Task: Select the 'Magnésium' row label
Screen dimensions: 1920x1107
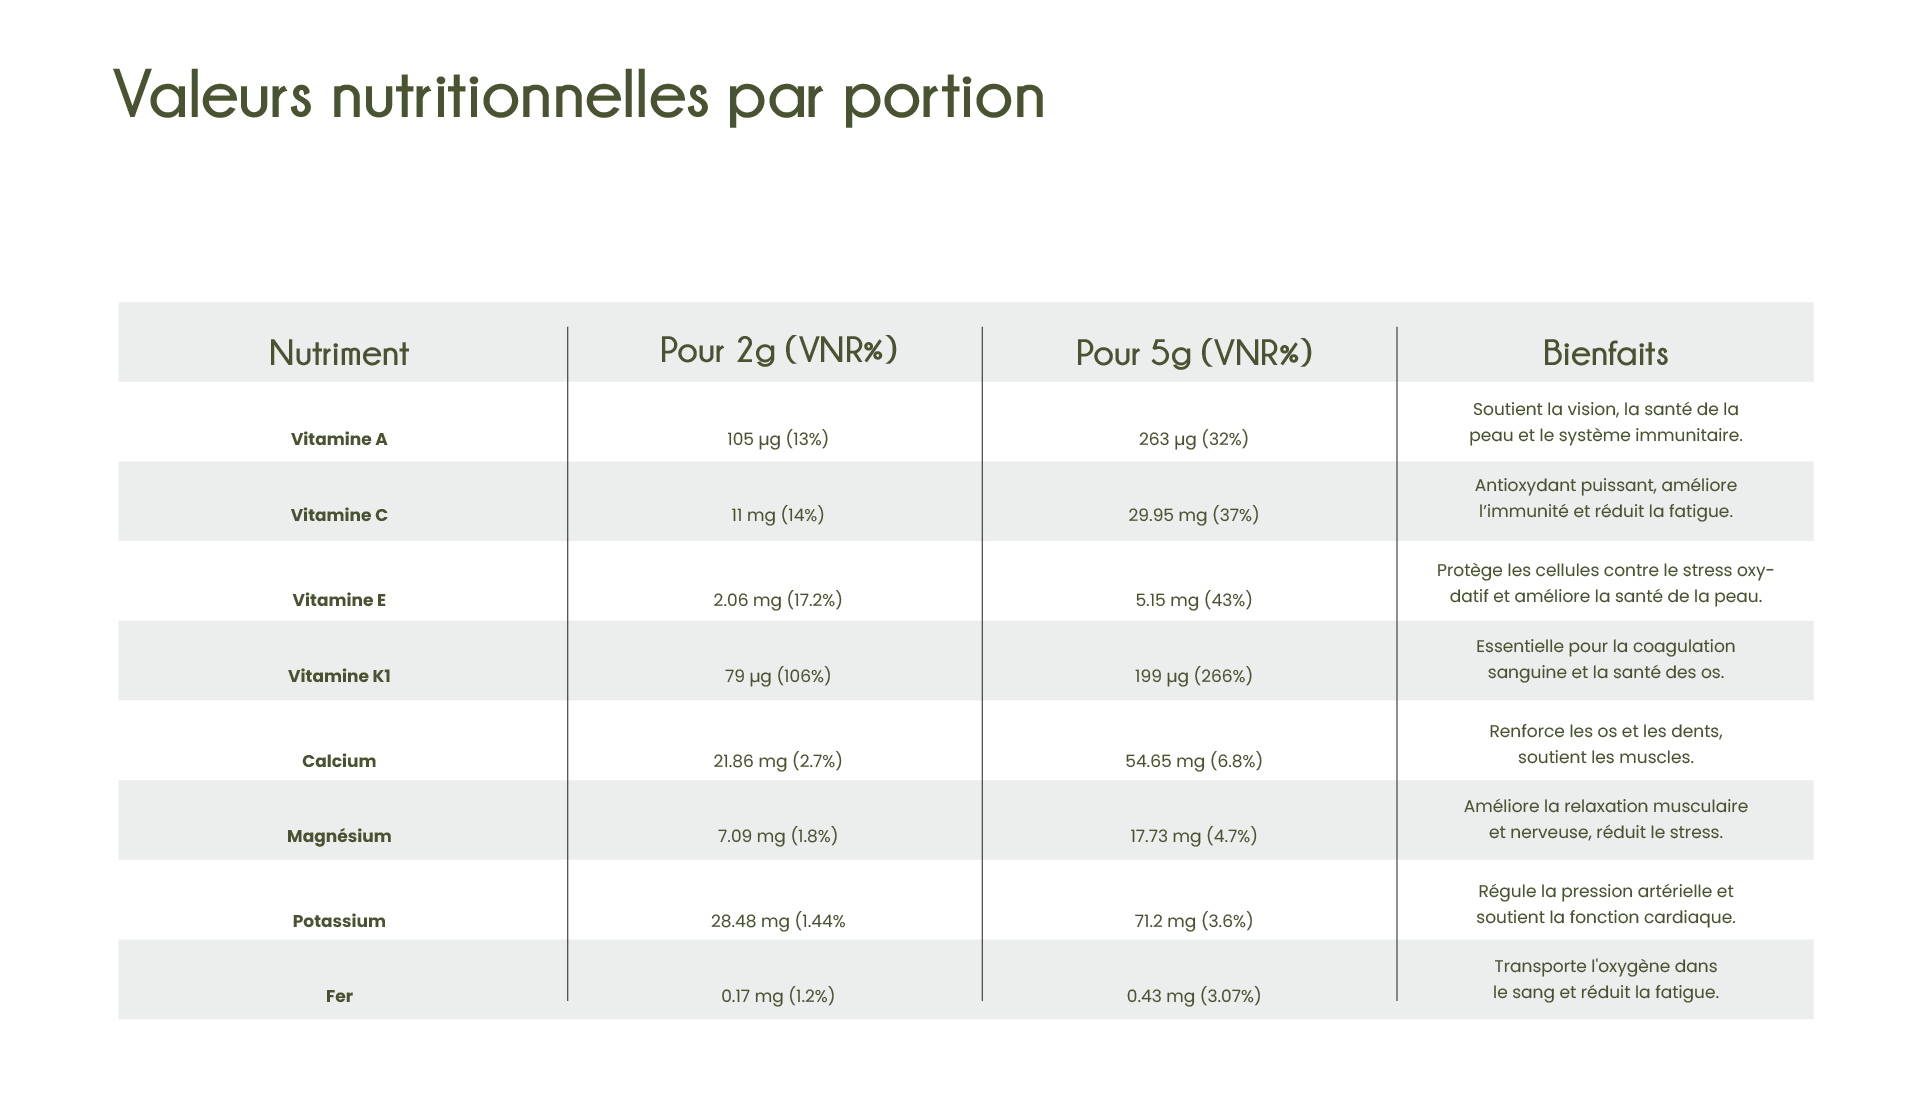Action: (x=339, y=836)
